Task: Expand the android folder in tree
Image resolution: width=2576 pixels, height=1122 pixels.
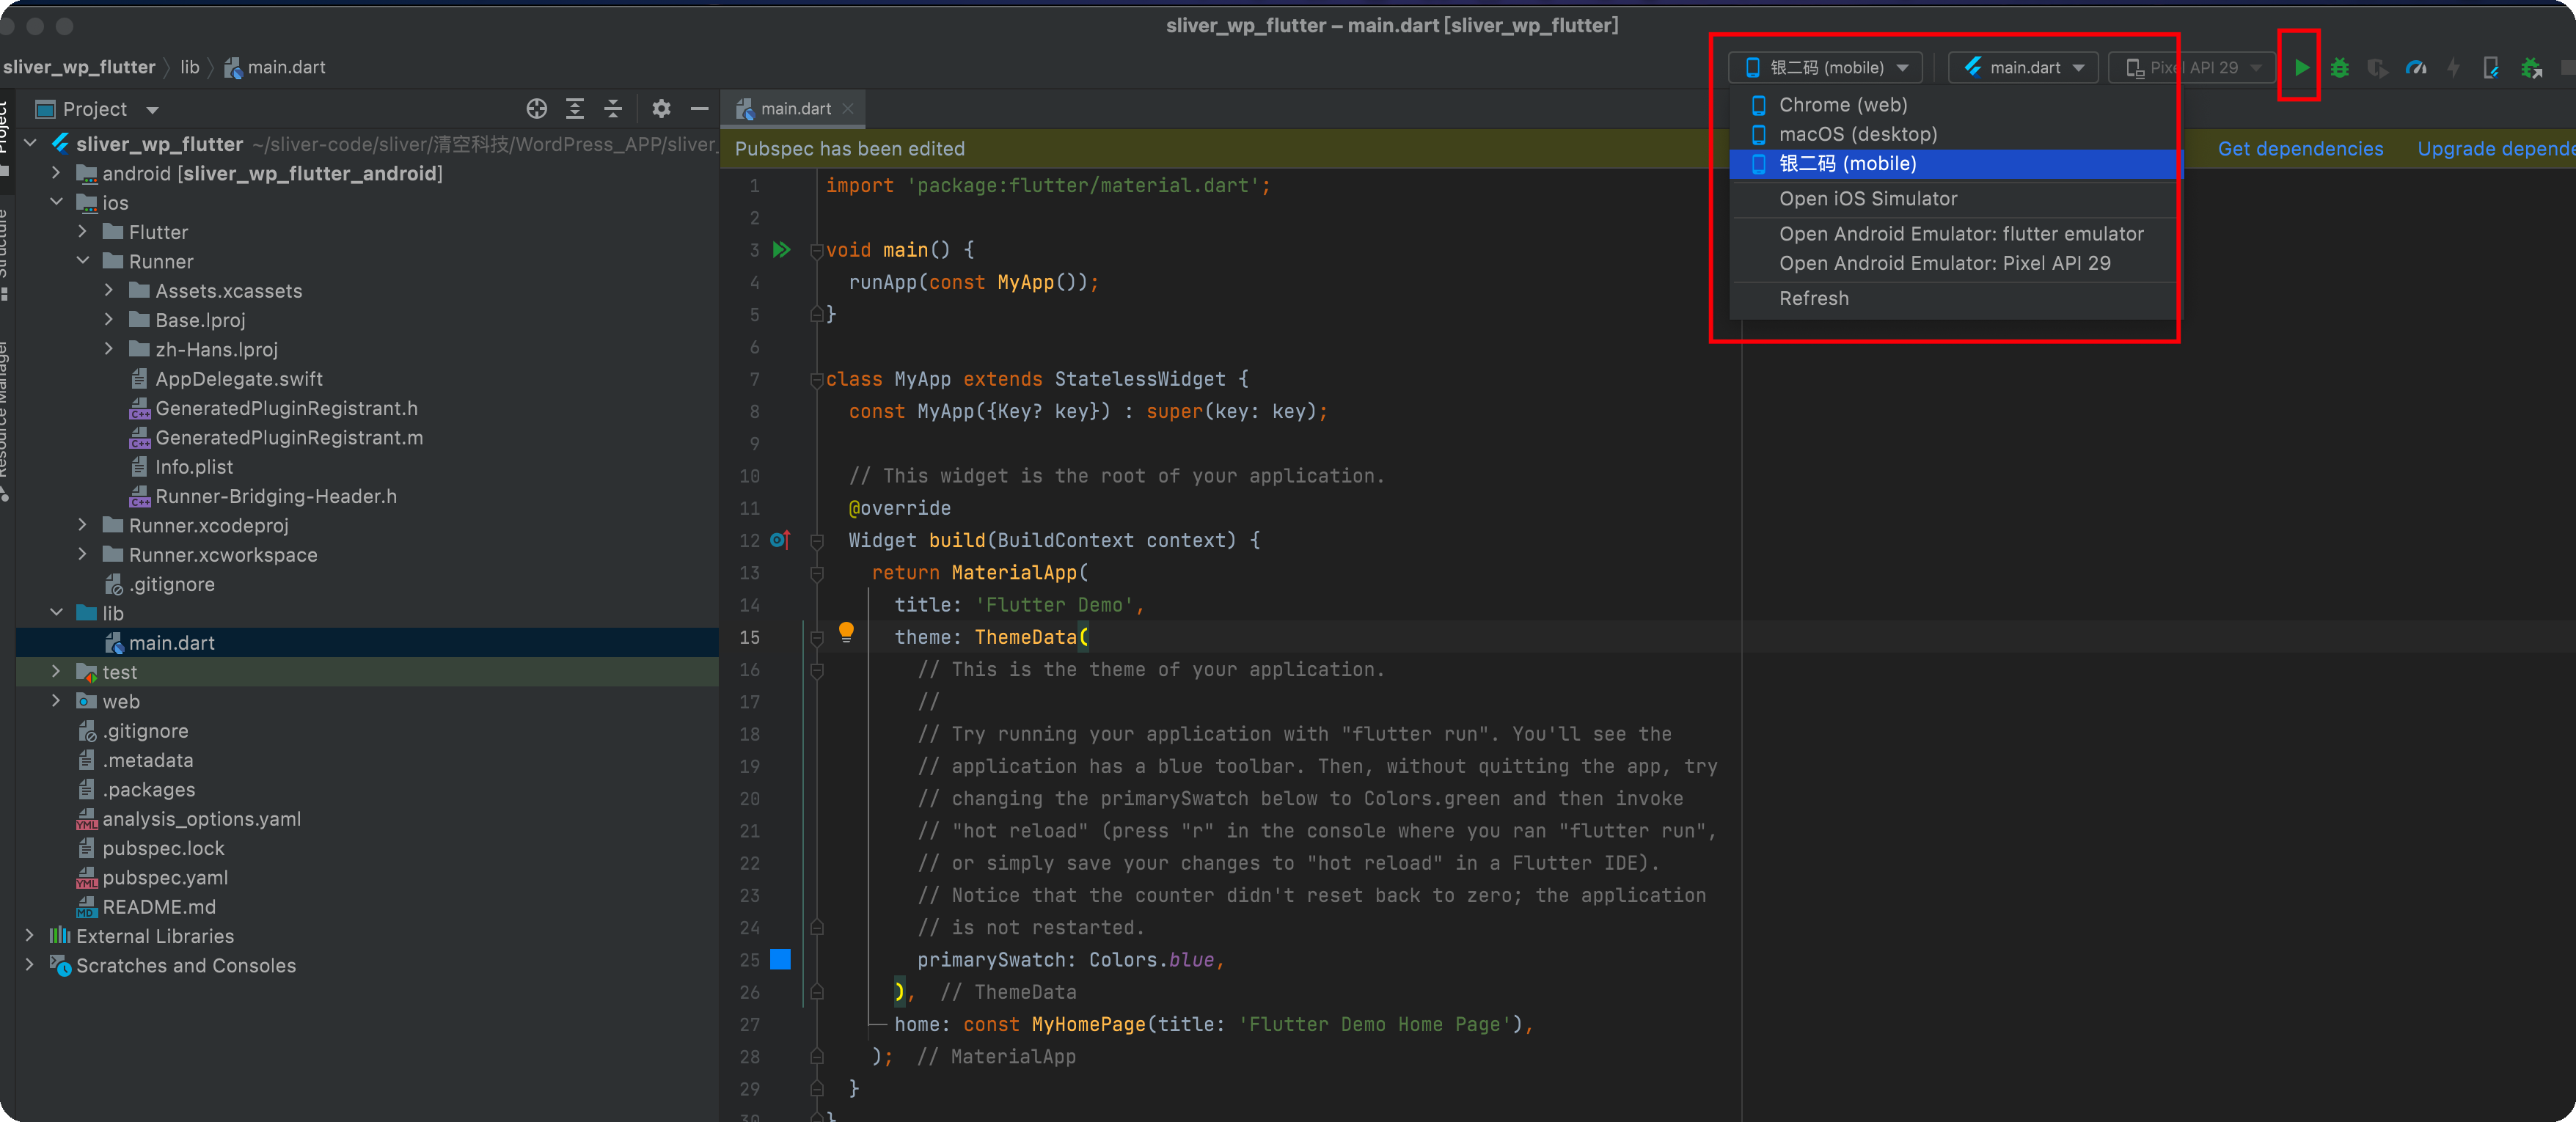Action: coord(56,173)
